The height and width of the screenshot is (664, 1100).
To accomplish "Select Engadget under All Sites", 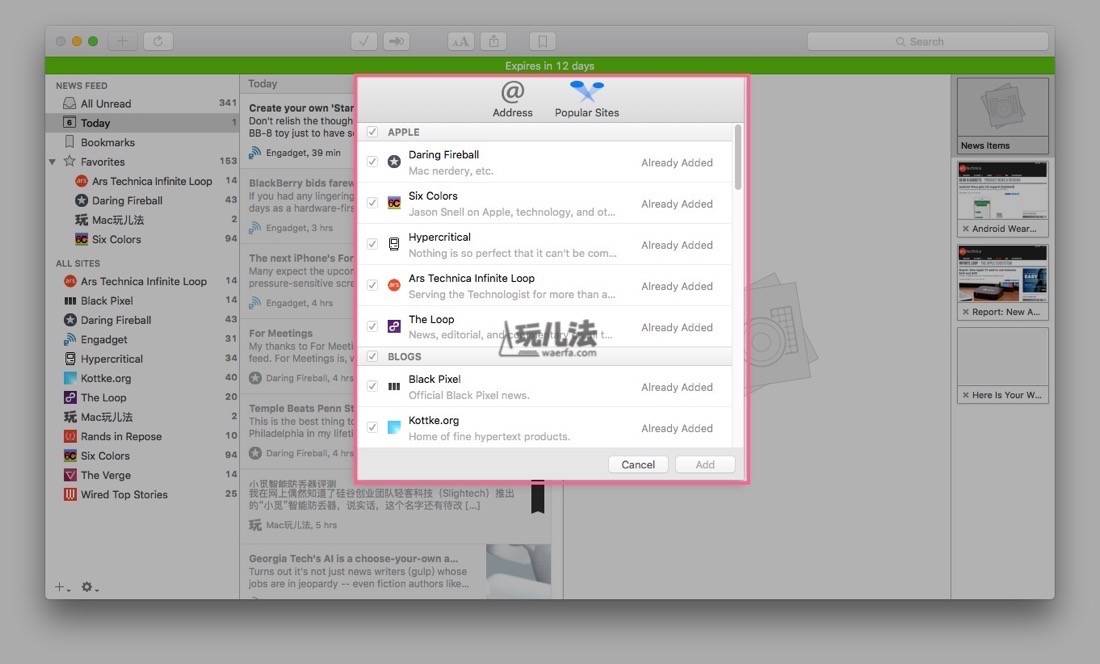I will [x=142, y=339].
